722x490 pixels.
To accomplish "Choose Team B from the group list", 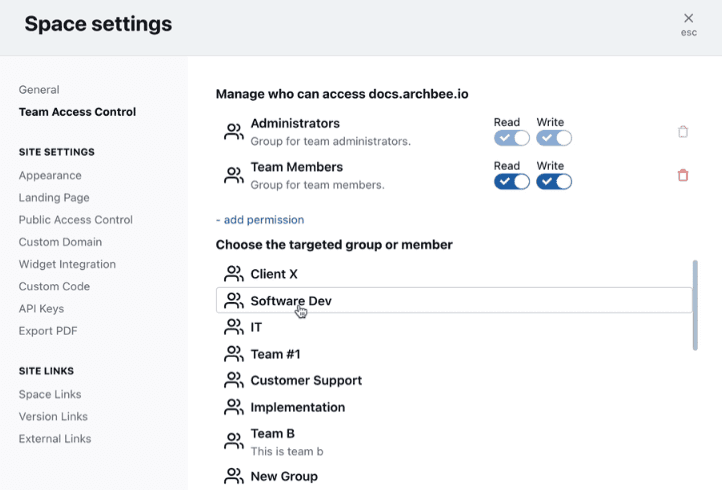I will pyautogui.click(x=272, y=434).
